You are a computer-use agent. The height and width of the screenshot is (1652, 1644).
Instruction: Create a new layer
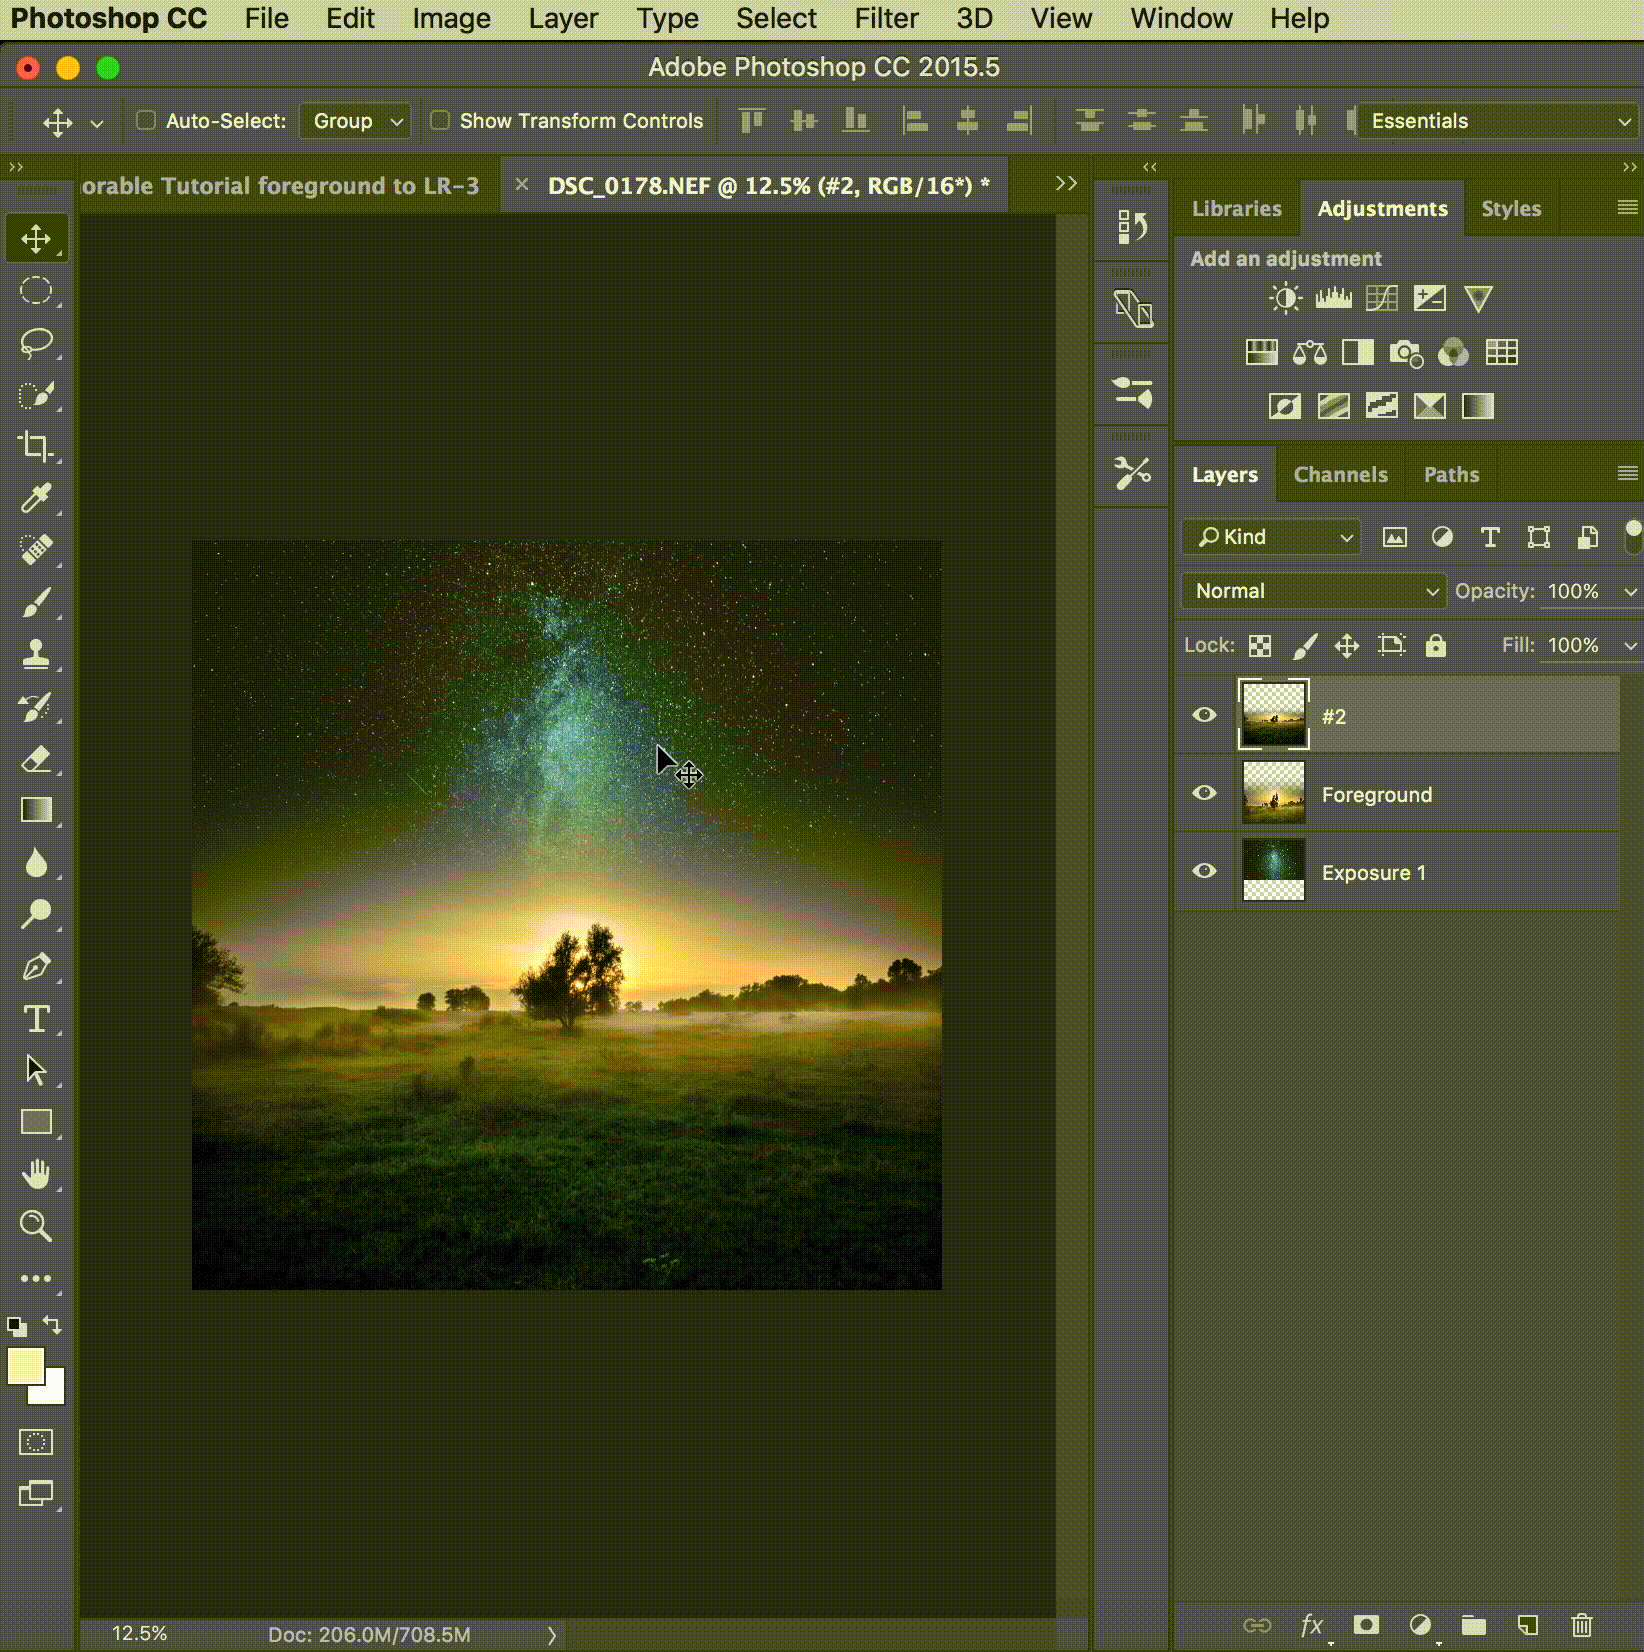tap(1528, 1625)
